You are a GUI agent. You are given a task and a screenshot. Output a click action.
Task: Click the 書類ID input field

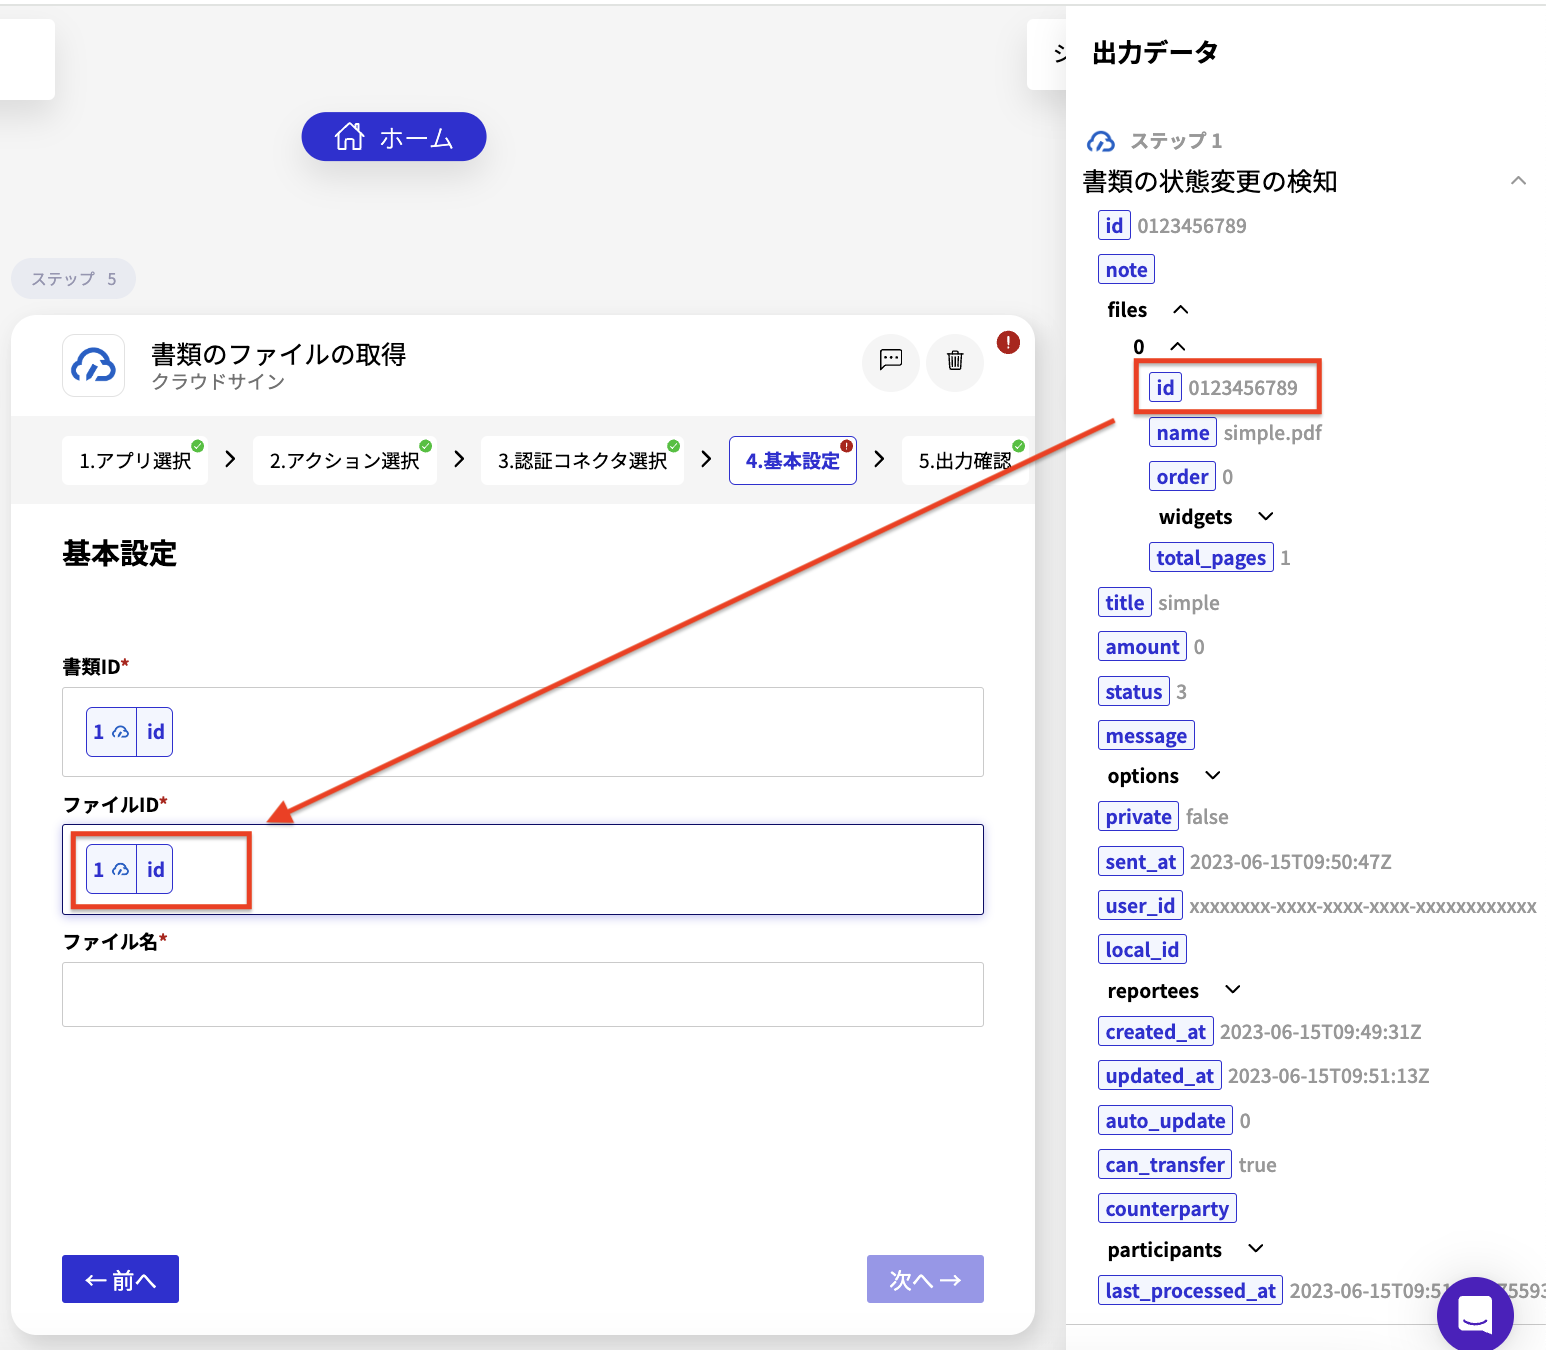coord(523,732)
